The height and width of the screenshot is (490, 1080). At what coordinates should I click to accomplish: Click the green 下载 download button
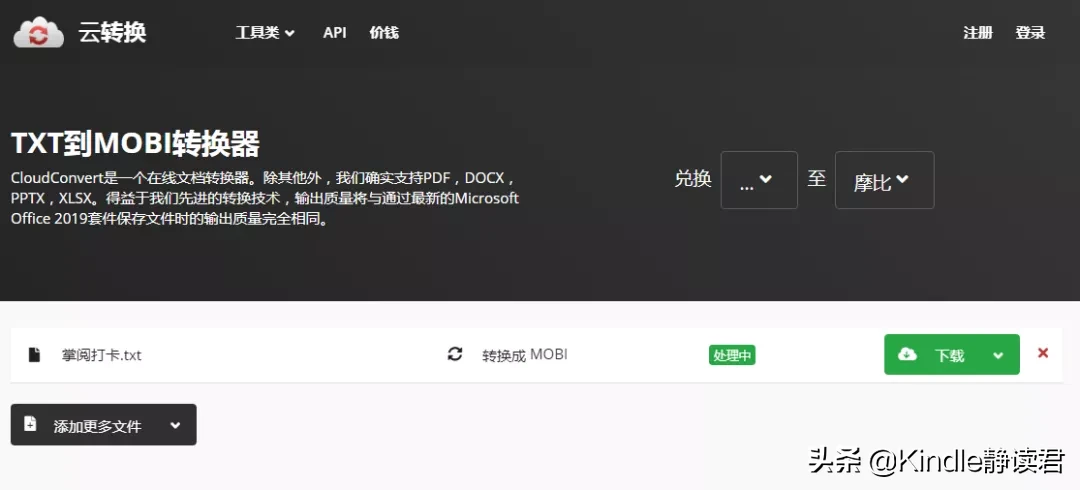pyautogui.click(x=952, y=355)
